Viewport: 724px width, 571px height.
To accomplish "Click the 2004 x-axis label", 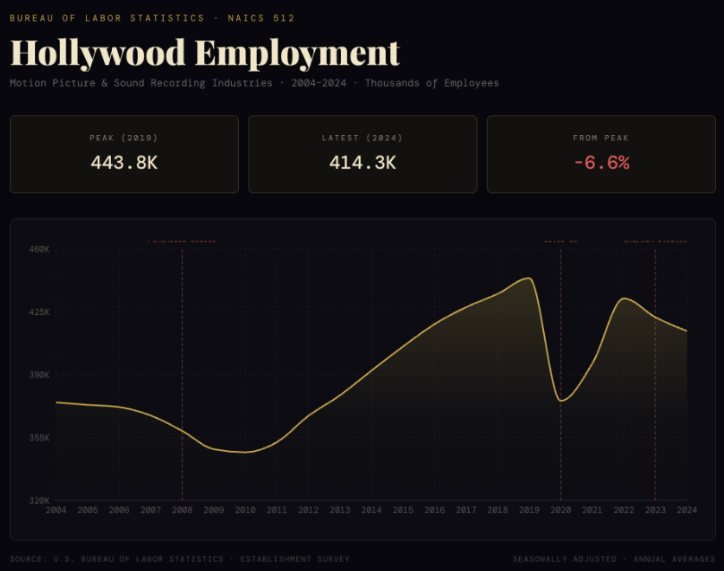I will tap(56, 510).
